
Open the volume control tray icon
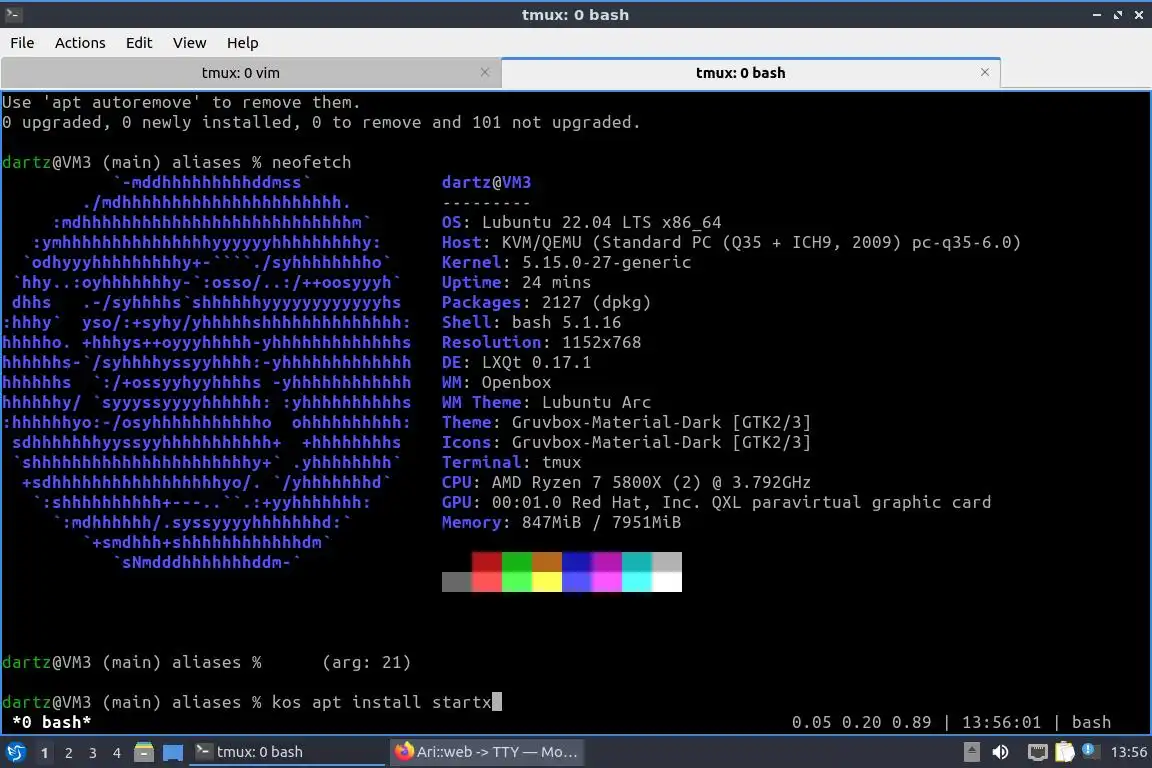click(x=1000, y=752)
